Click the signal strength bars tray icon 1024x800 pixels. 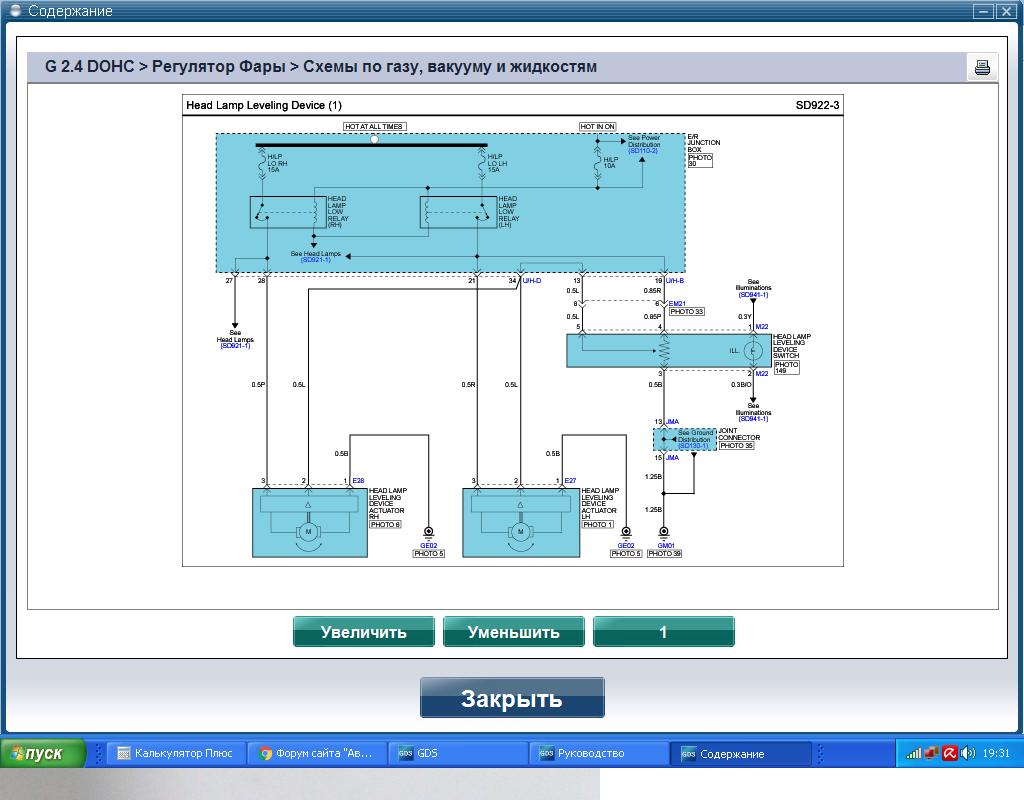coord(913,753)
